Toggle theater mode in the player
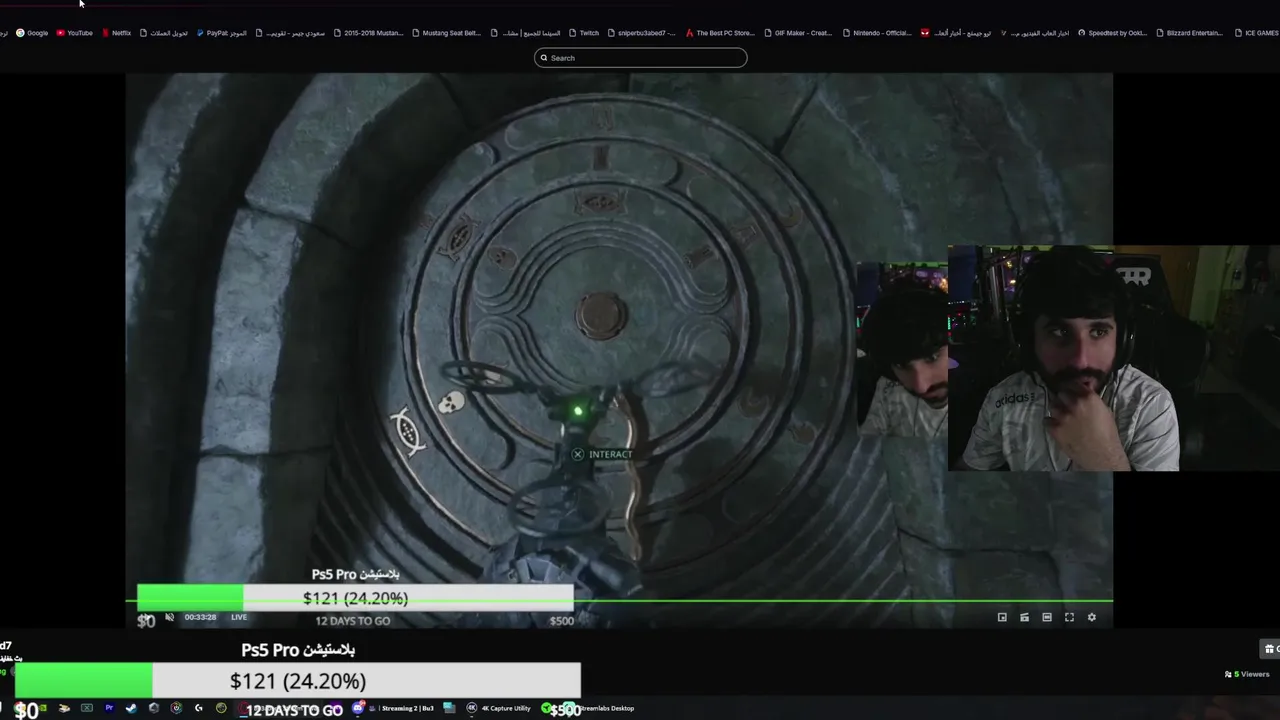Image resolution: width=1280 pixels, height=720 pixels. (x=1047, y=617)
